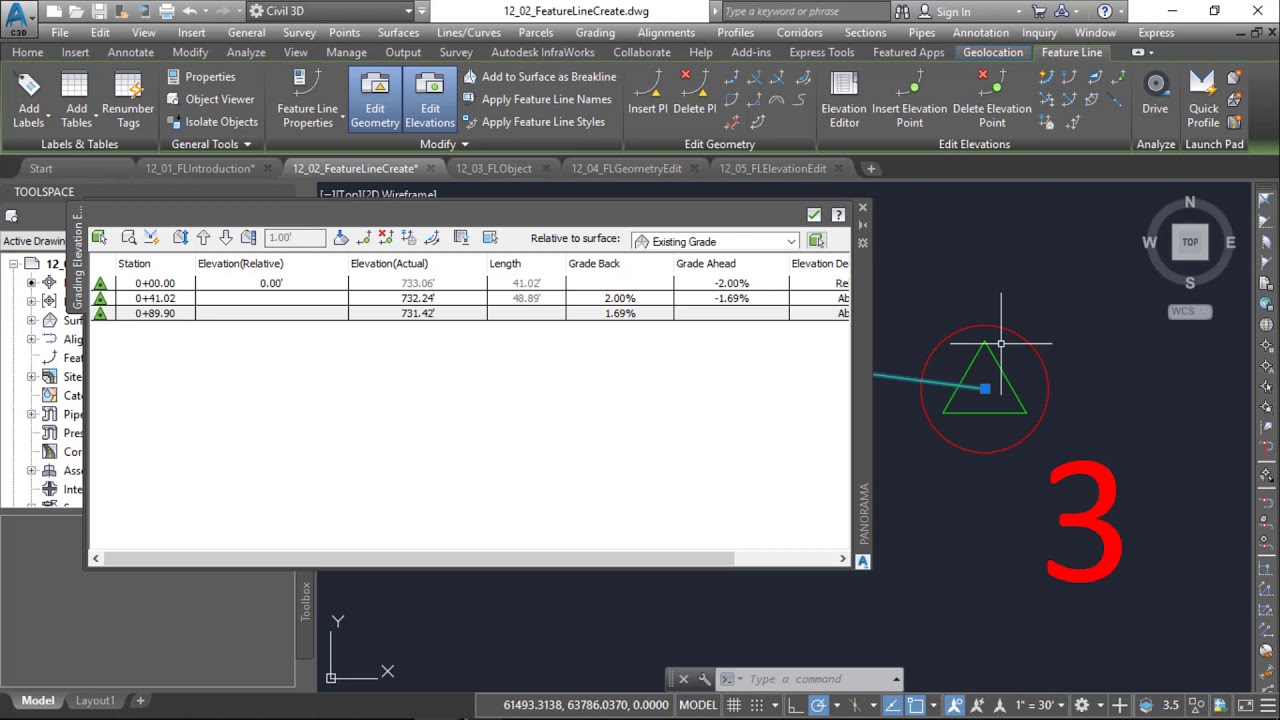The width and height of the screenshot is (1280, 720).
Task: Open Panorama help question mark
Action: (x=838, y=214)
